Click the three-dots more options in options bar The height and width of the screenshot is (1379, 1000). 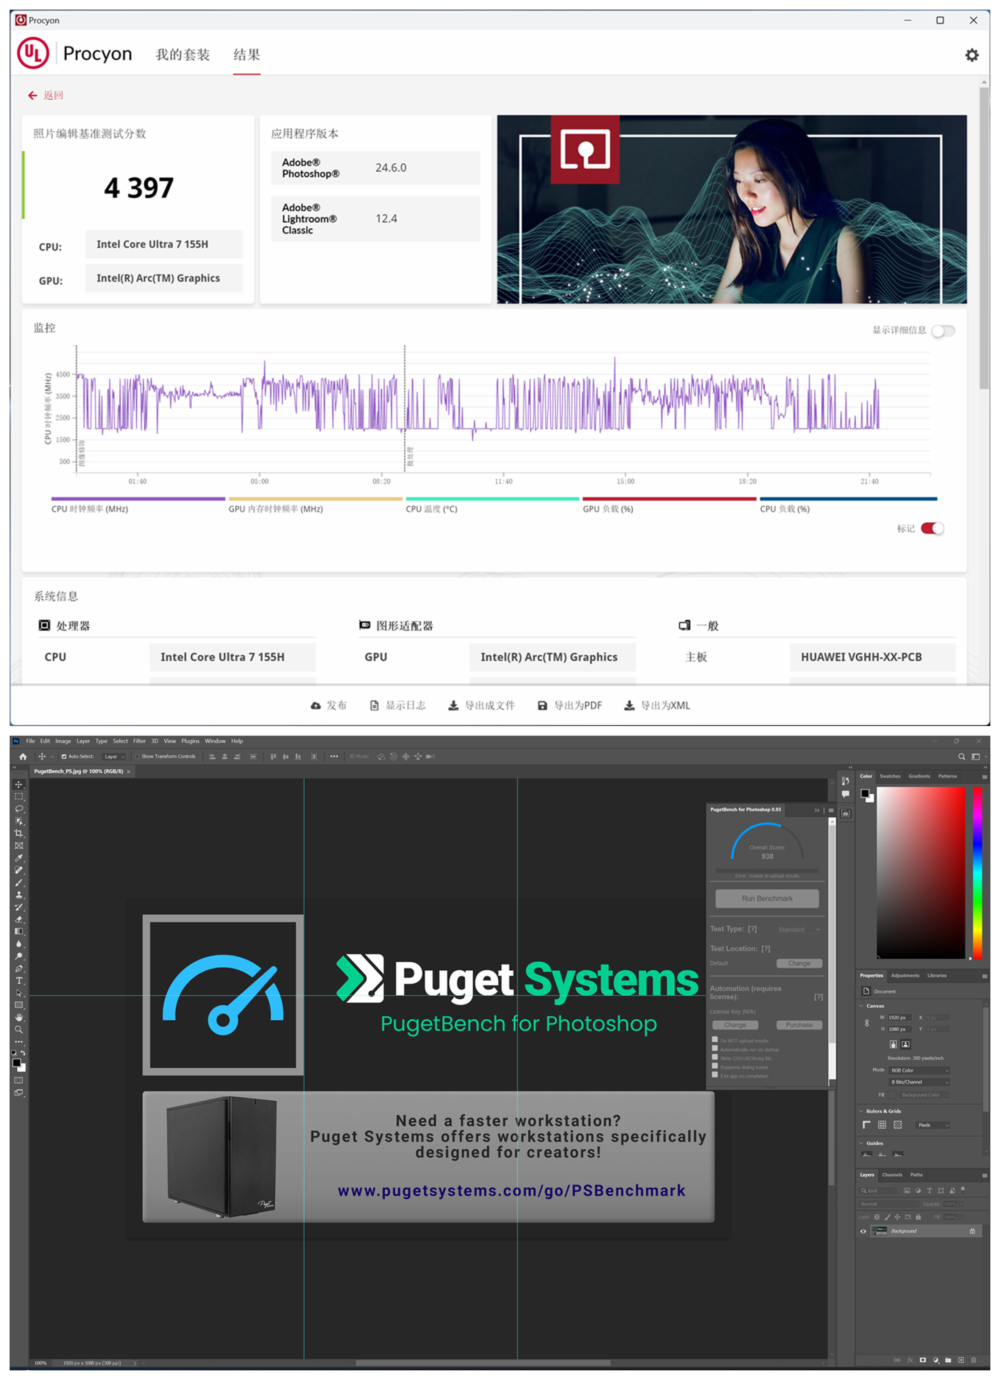[x=334, y=757]
